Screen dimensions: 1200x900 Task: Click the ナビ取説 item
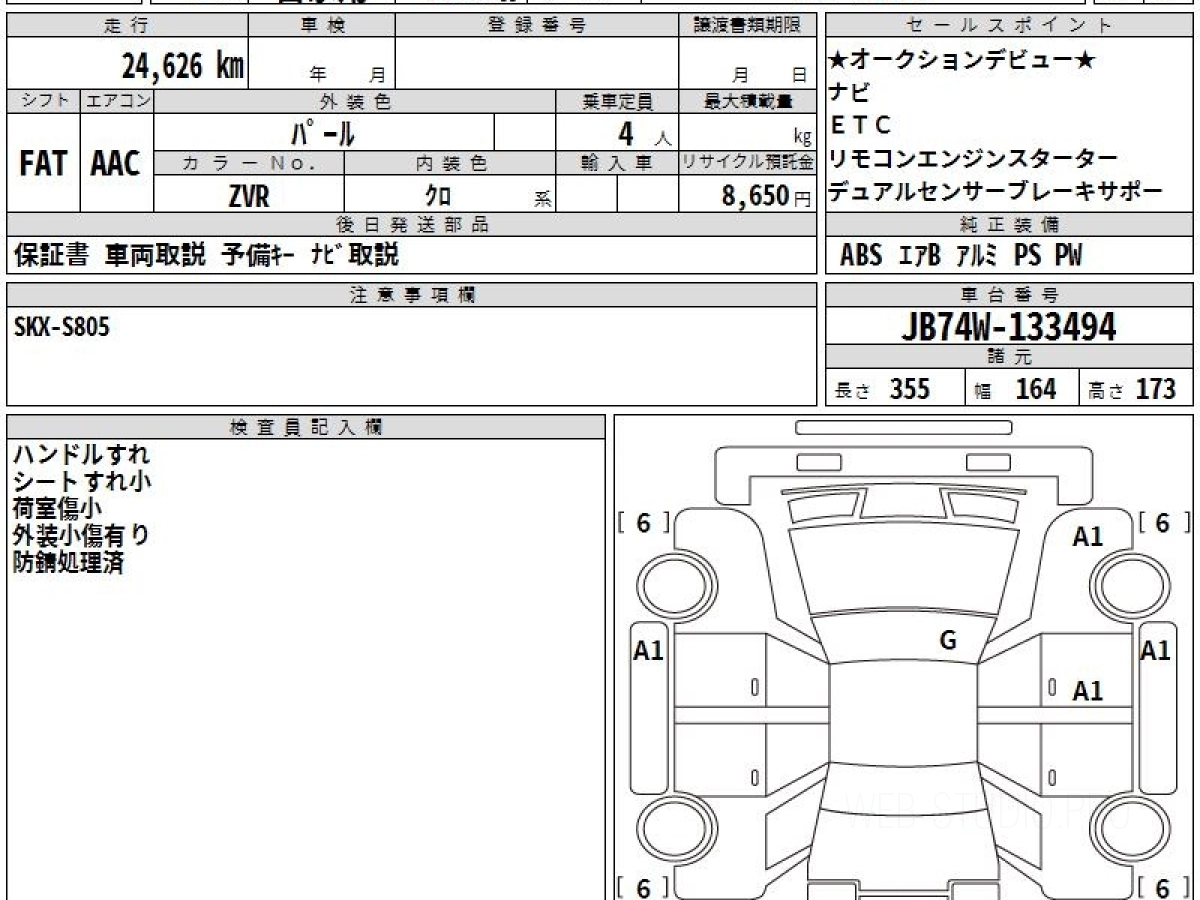[354, 256]
